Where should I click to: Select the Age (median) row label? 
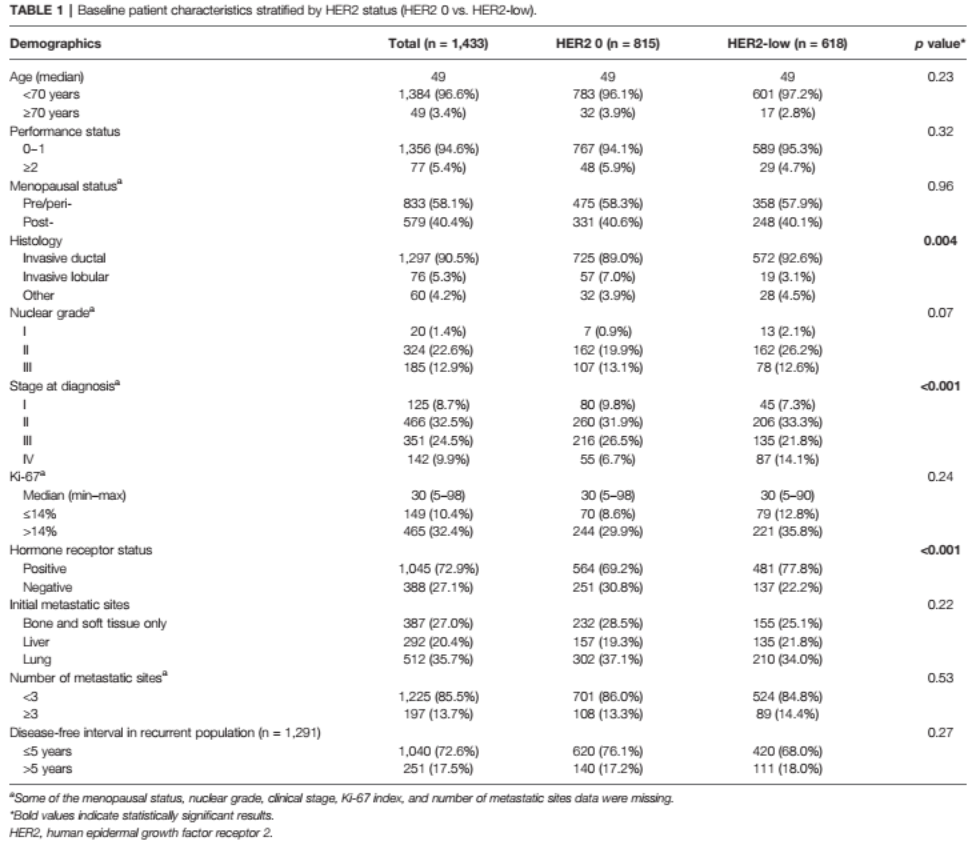[x=47, y=77]
